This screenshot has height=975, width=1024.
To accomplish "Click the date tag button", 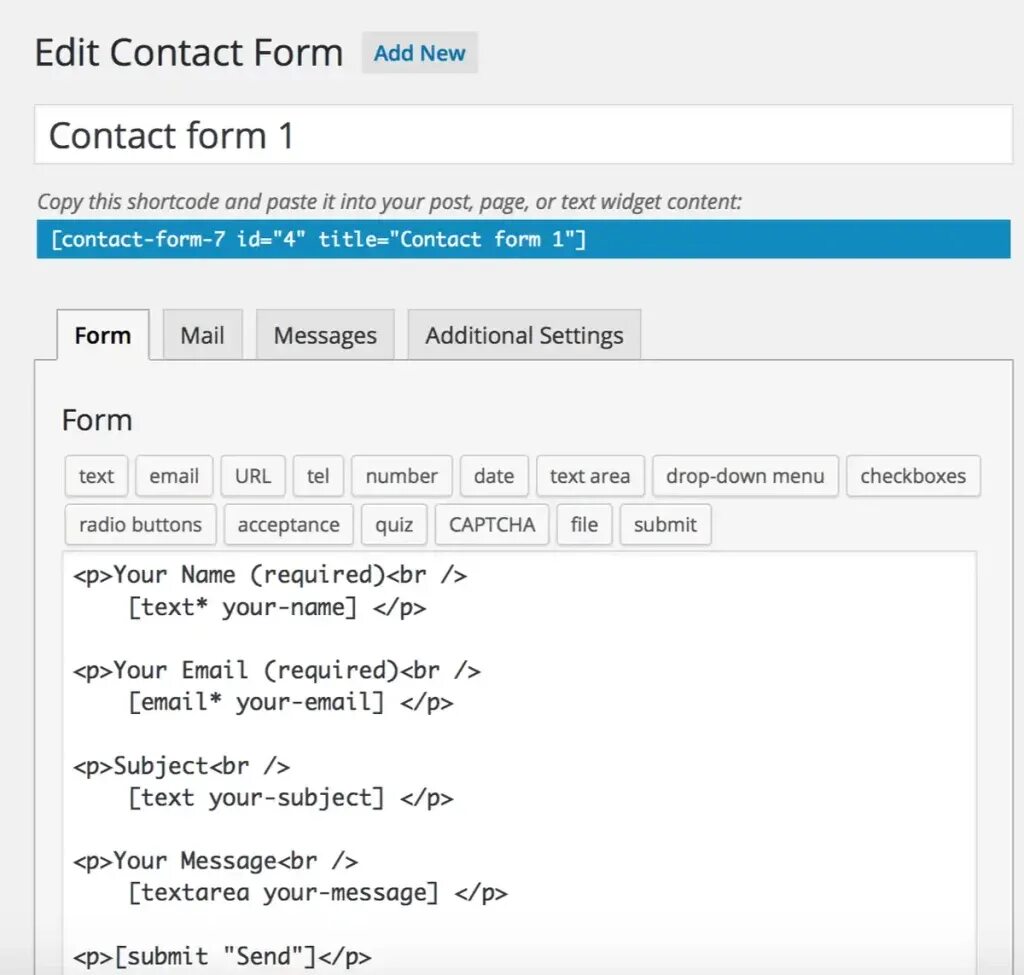I will click(x=494, y=476).
